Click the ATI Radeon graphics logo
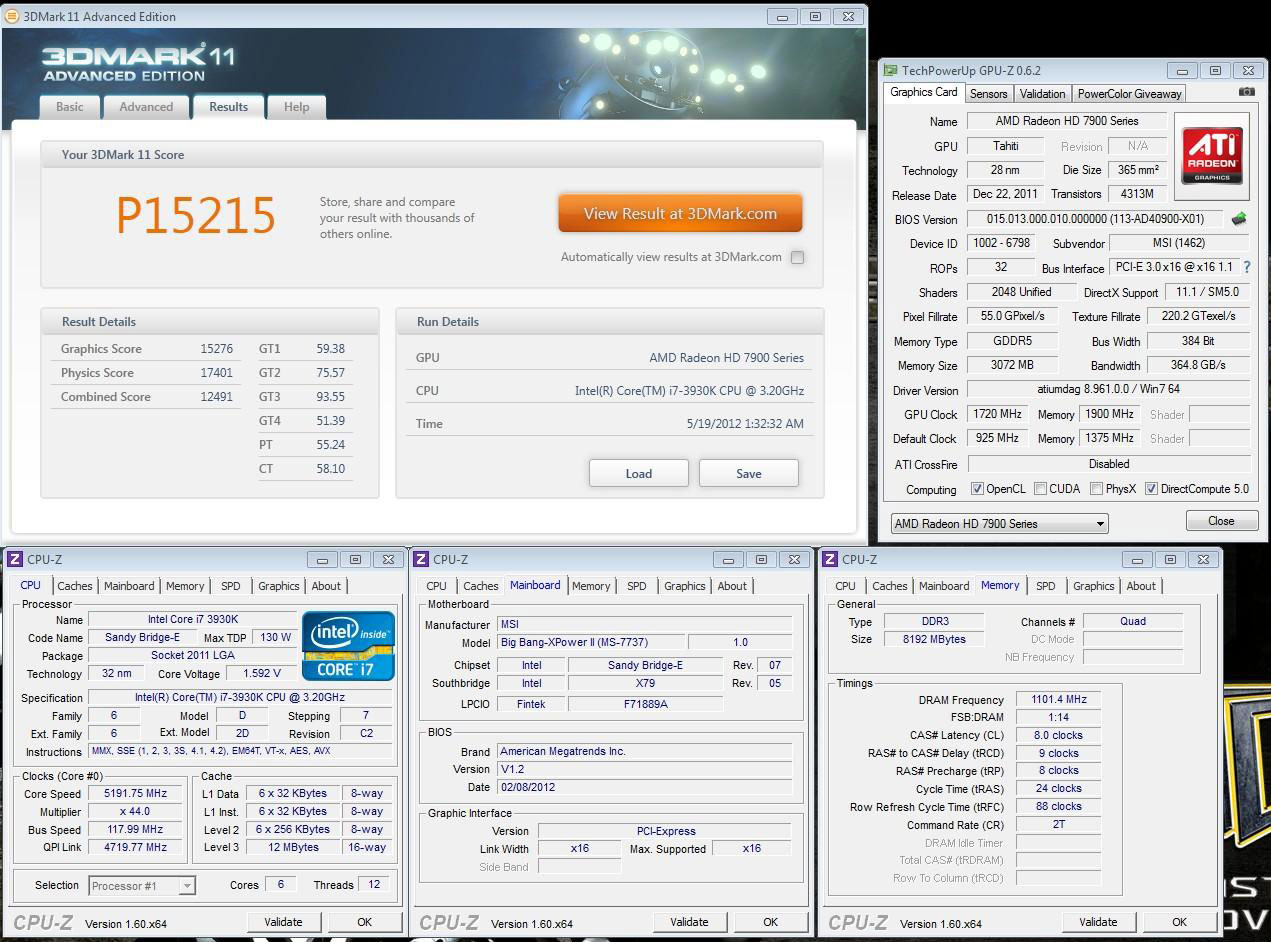This screenshot has width=1271, height=942. coord(1212,155)
